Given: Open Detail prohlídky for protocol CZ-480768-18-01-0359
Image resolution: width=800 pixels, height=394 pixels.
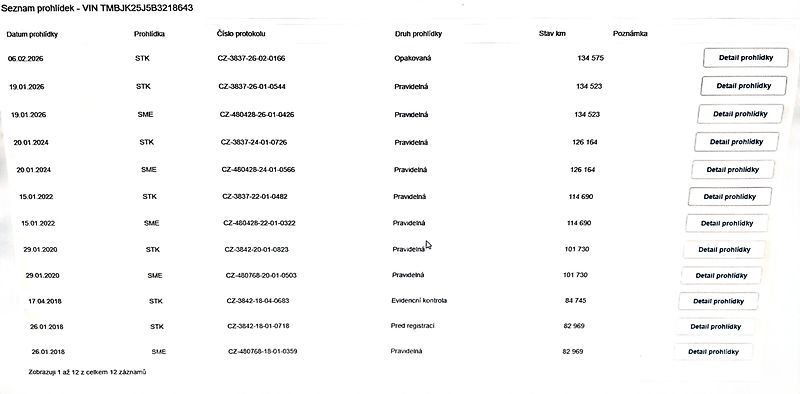Looking at the screenshot, I should [x=713, y=352].
